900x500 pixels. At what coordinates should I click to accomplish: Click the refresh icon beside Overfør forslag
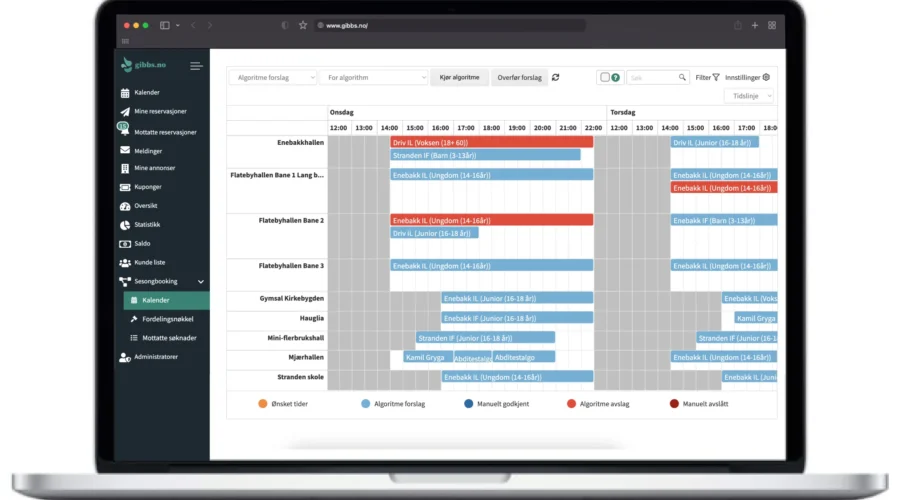556,77
